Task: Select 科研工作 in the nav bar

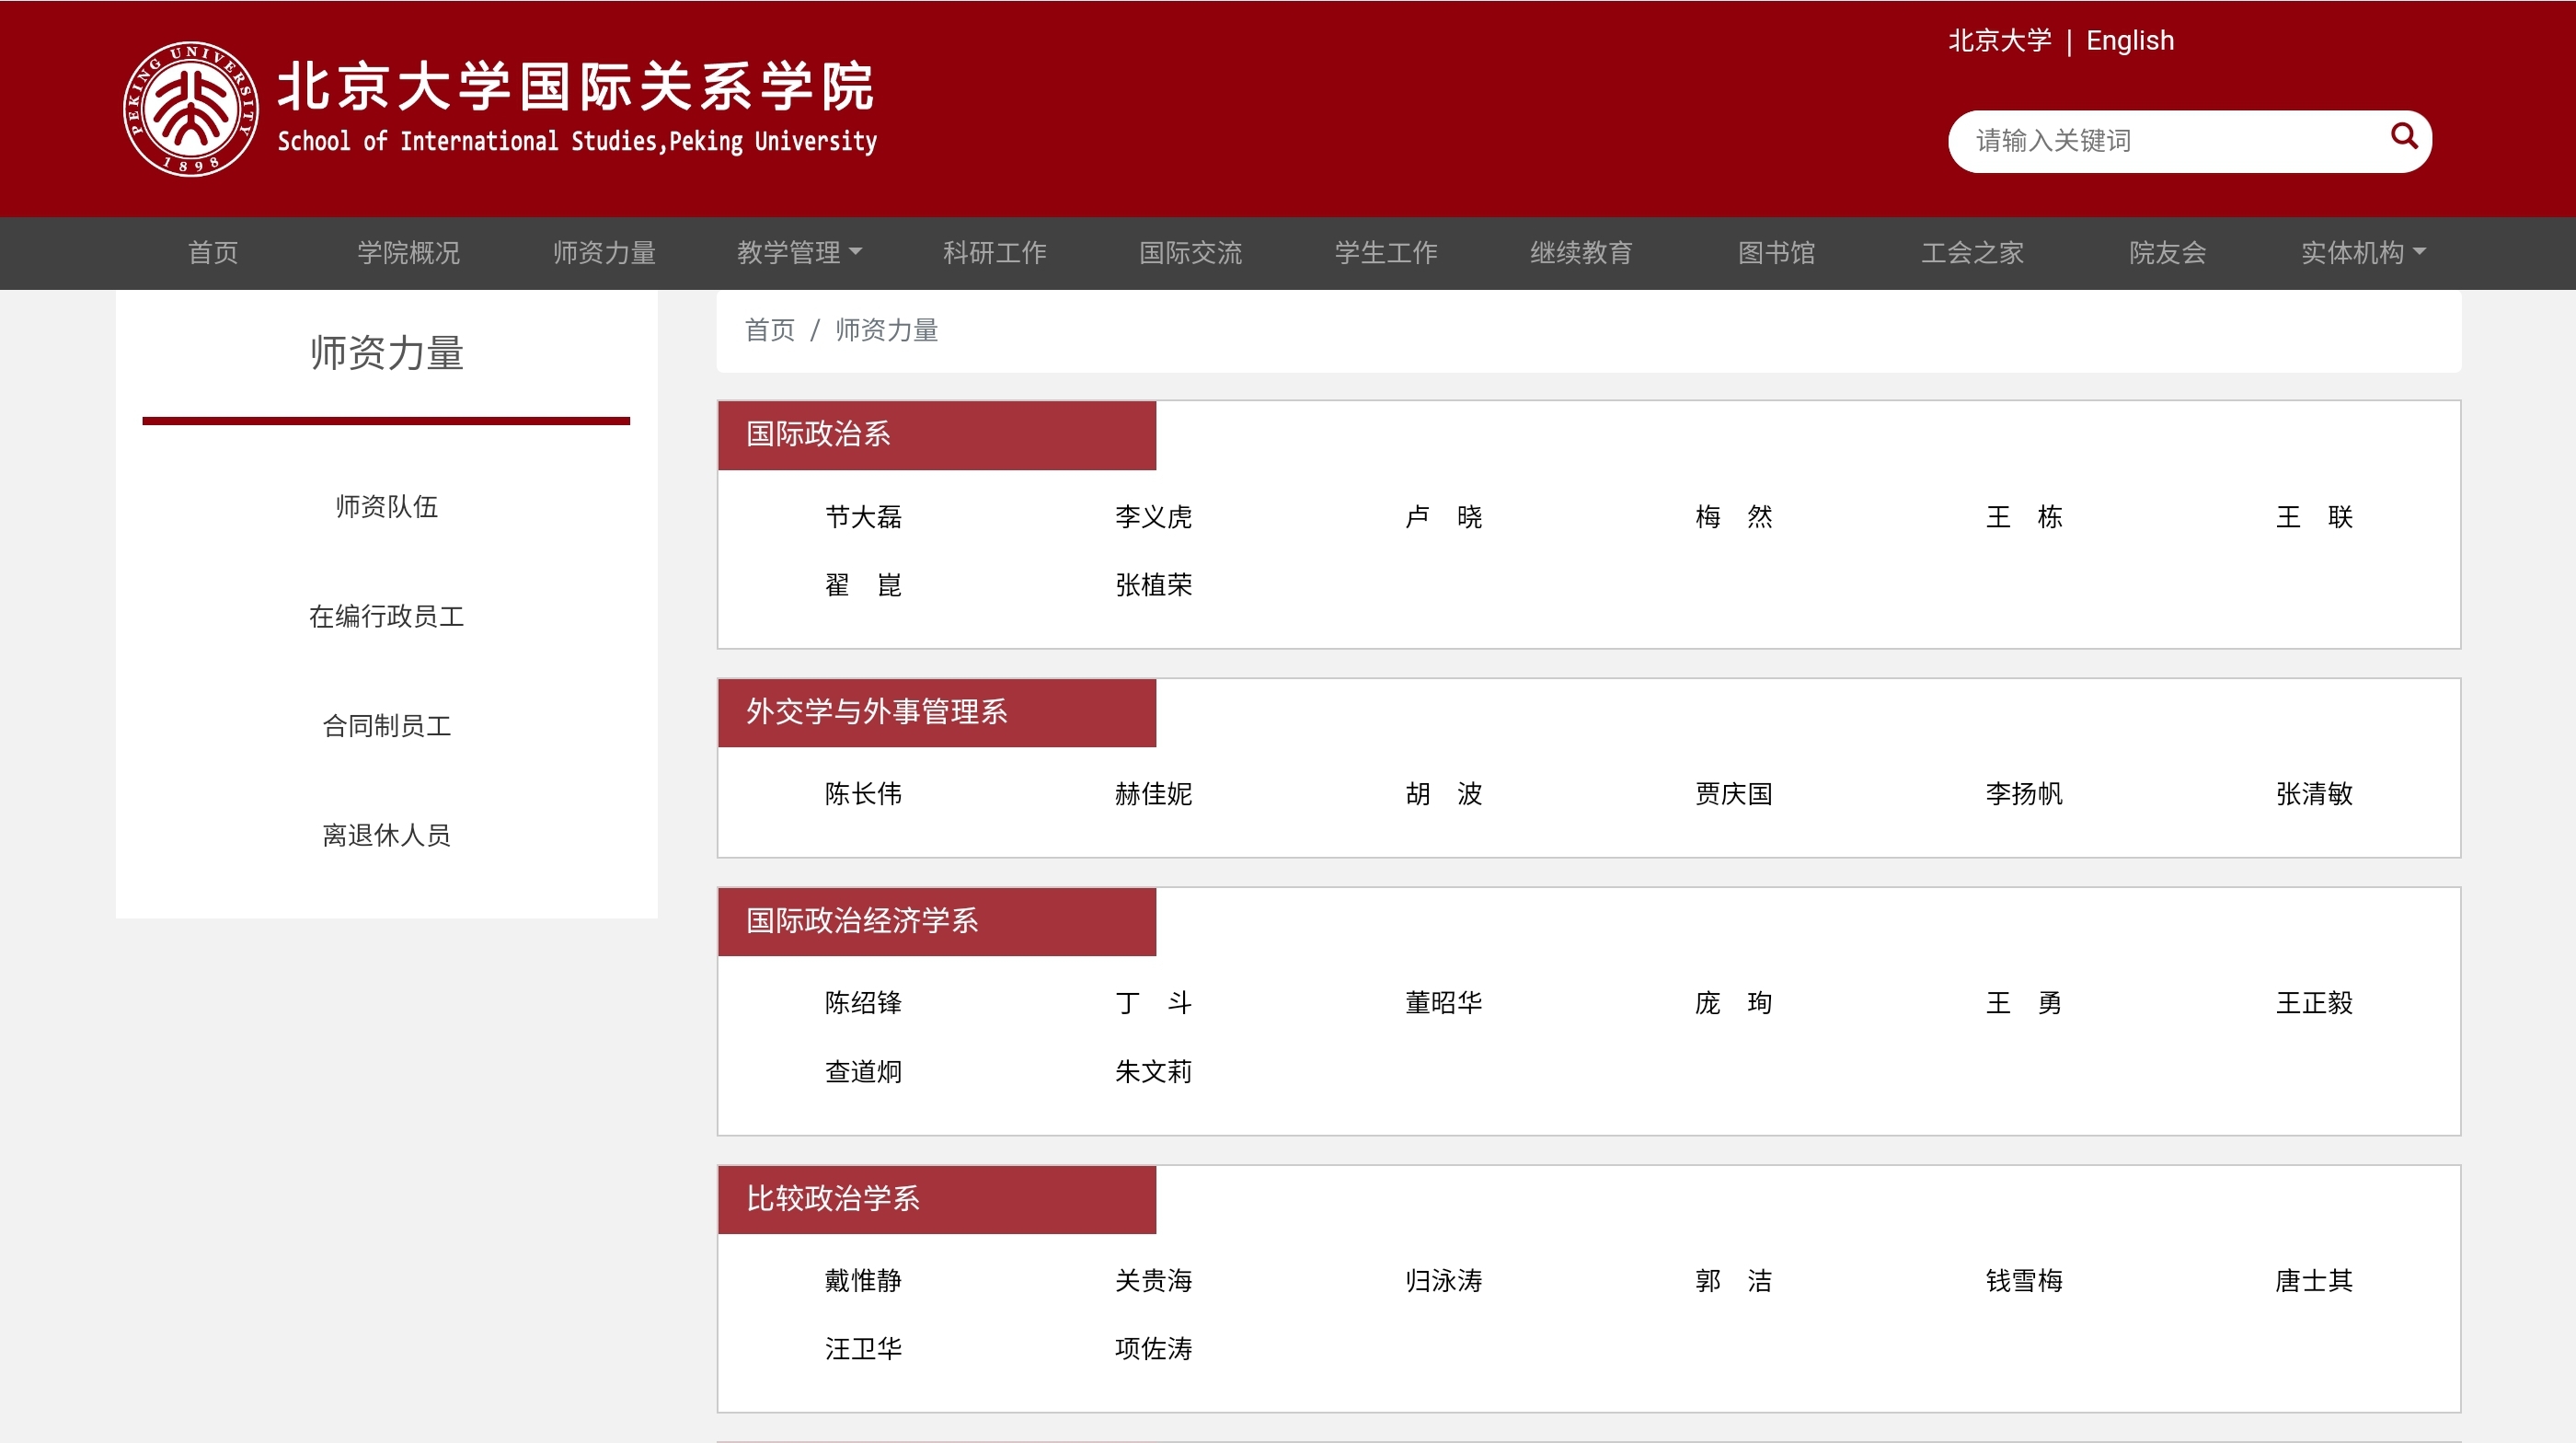Action: pos(994,252)
